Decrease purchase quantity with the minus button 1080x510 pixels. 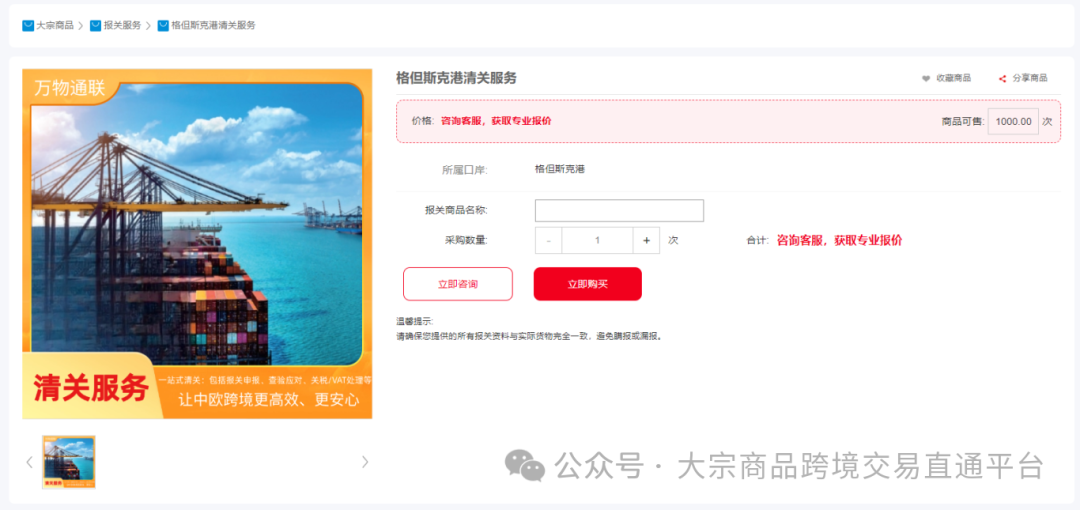548,240
